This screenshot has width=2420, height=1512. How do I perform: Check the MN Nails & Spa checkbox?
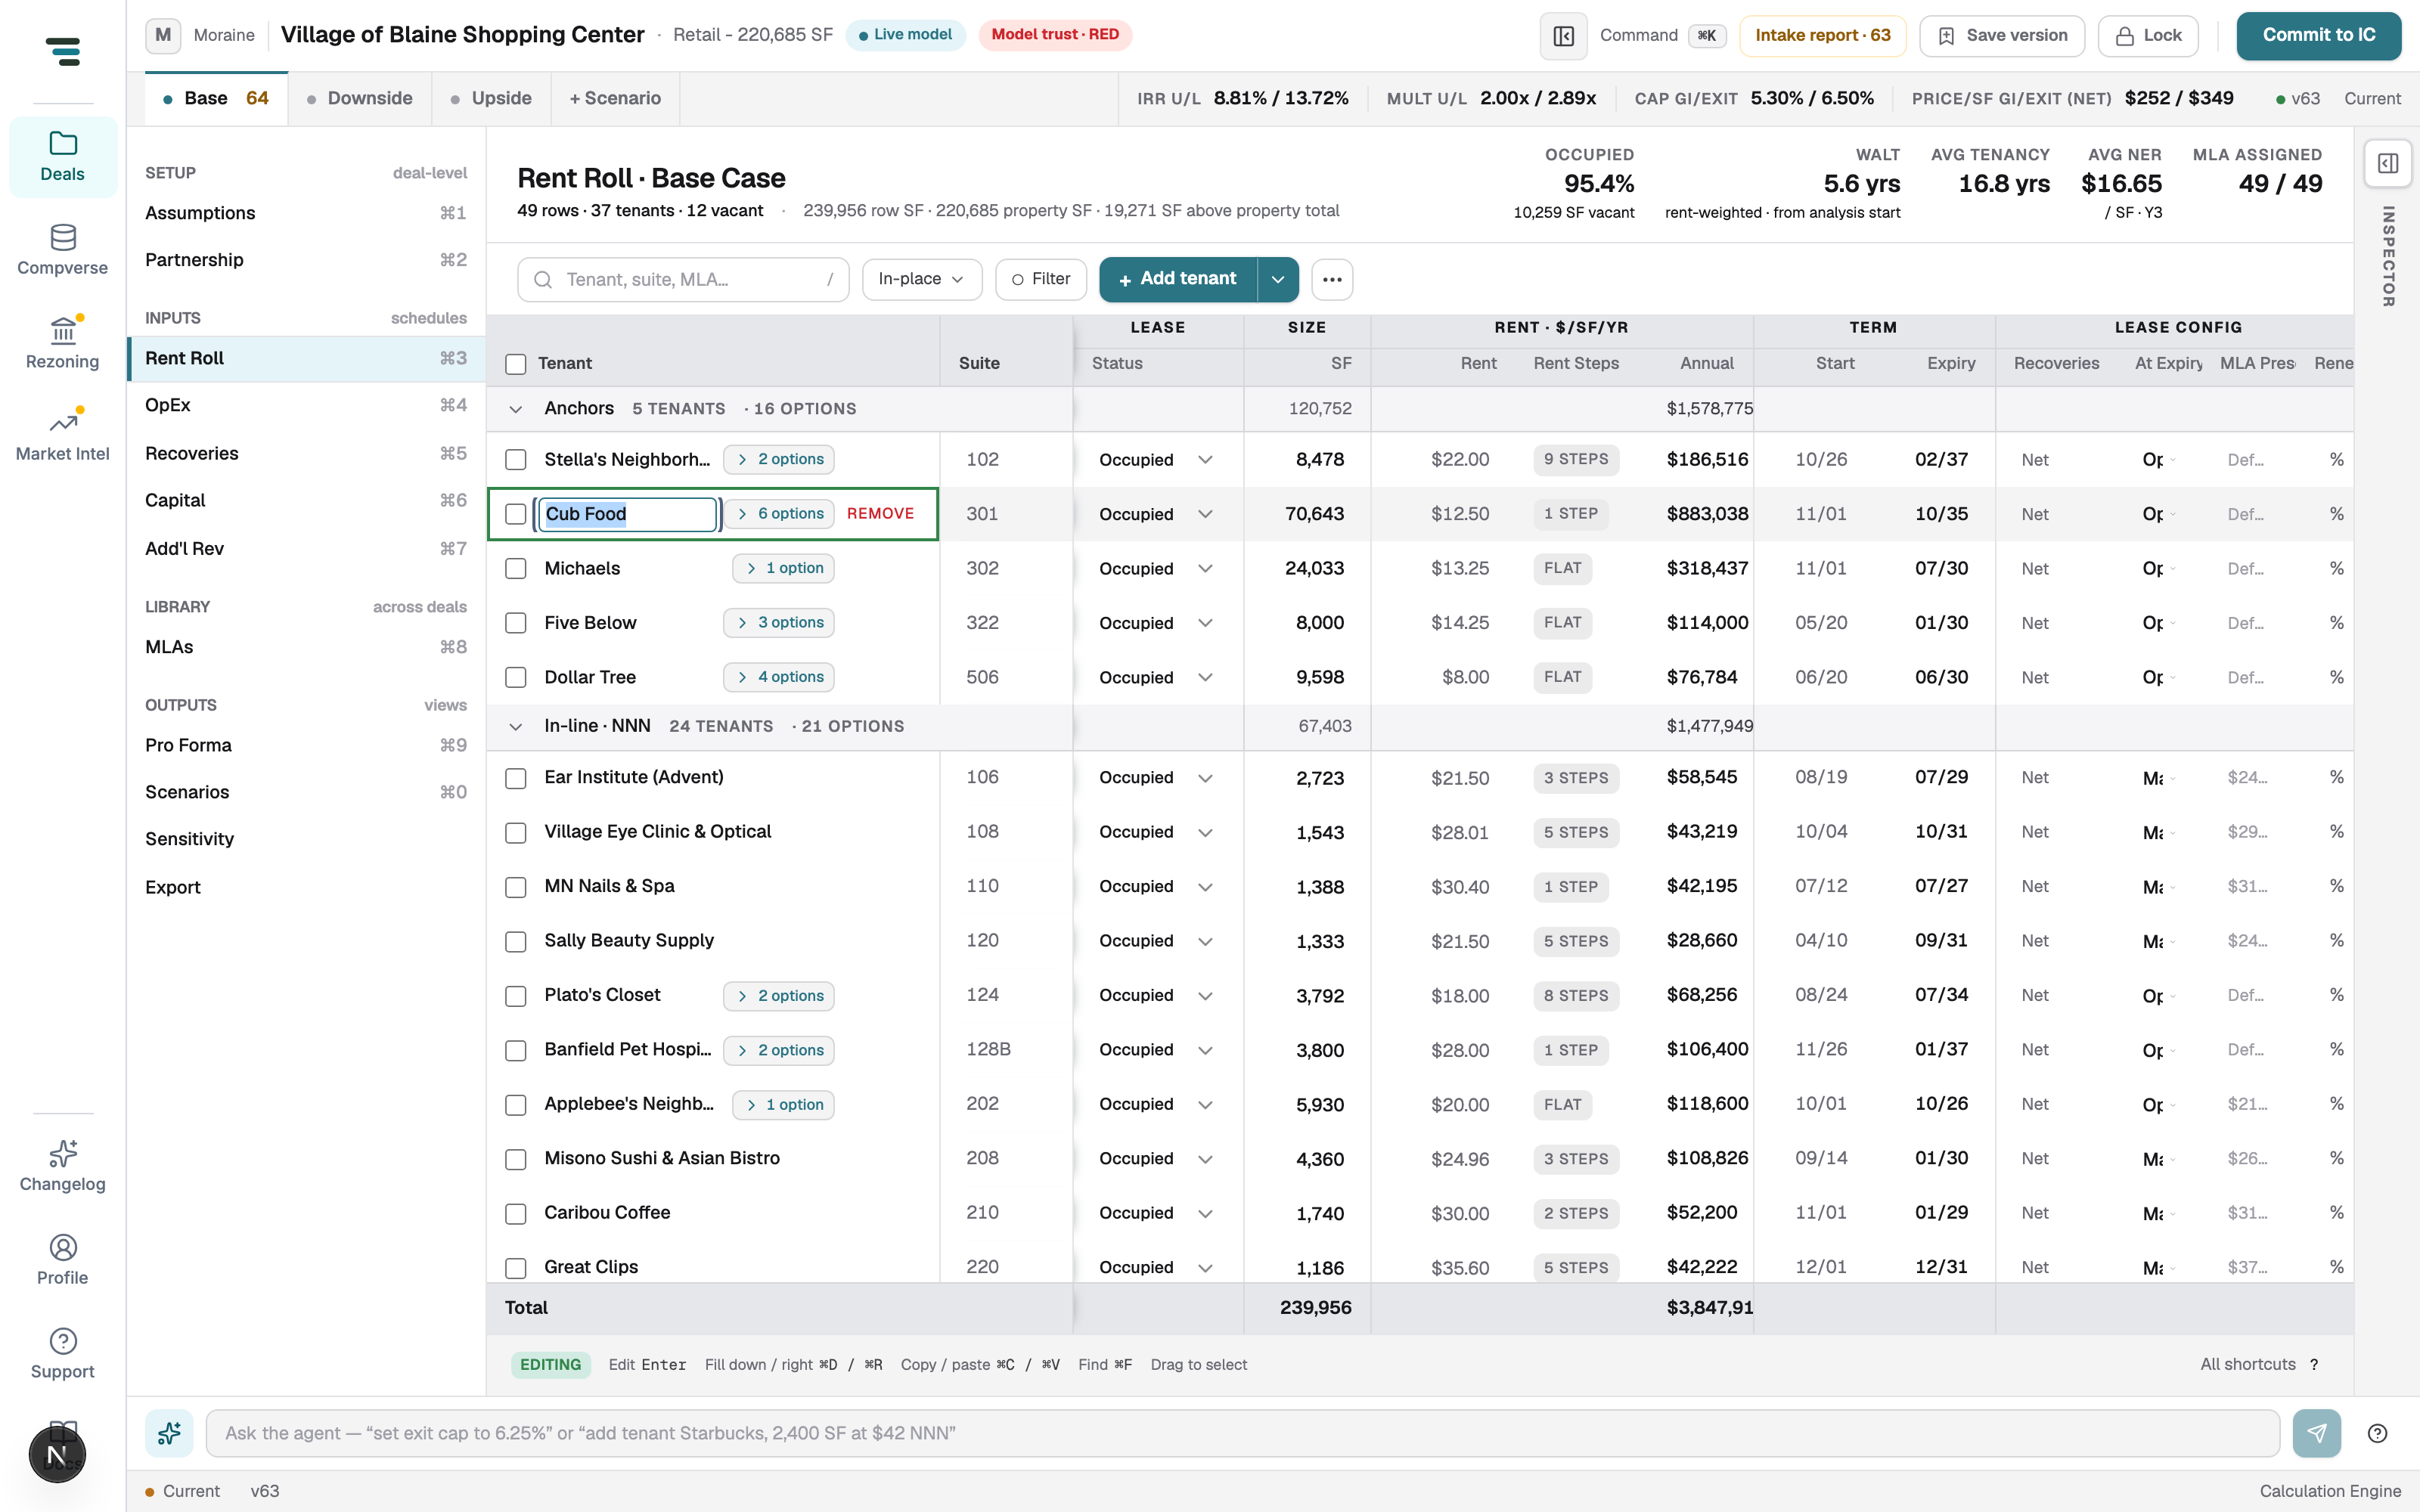(515, 887)
